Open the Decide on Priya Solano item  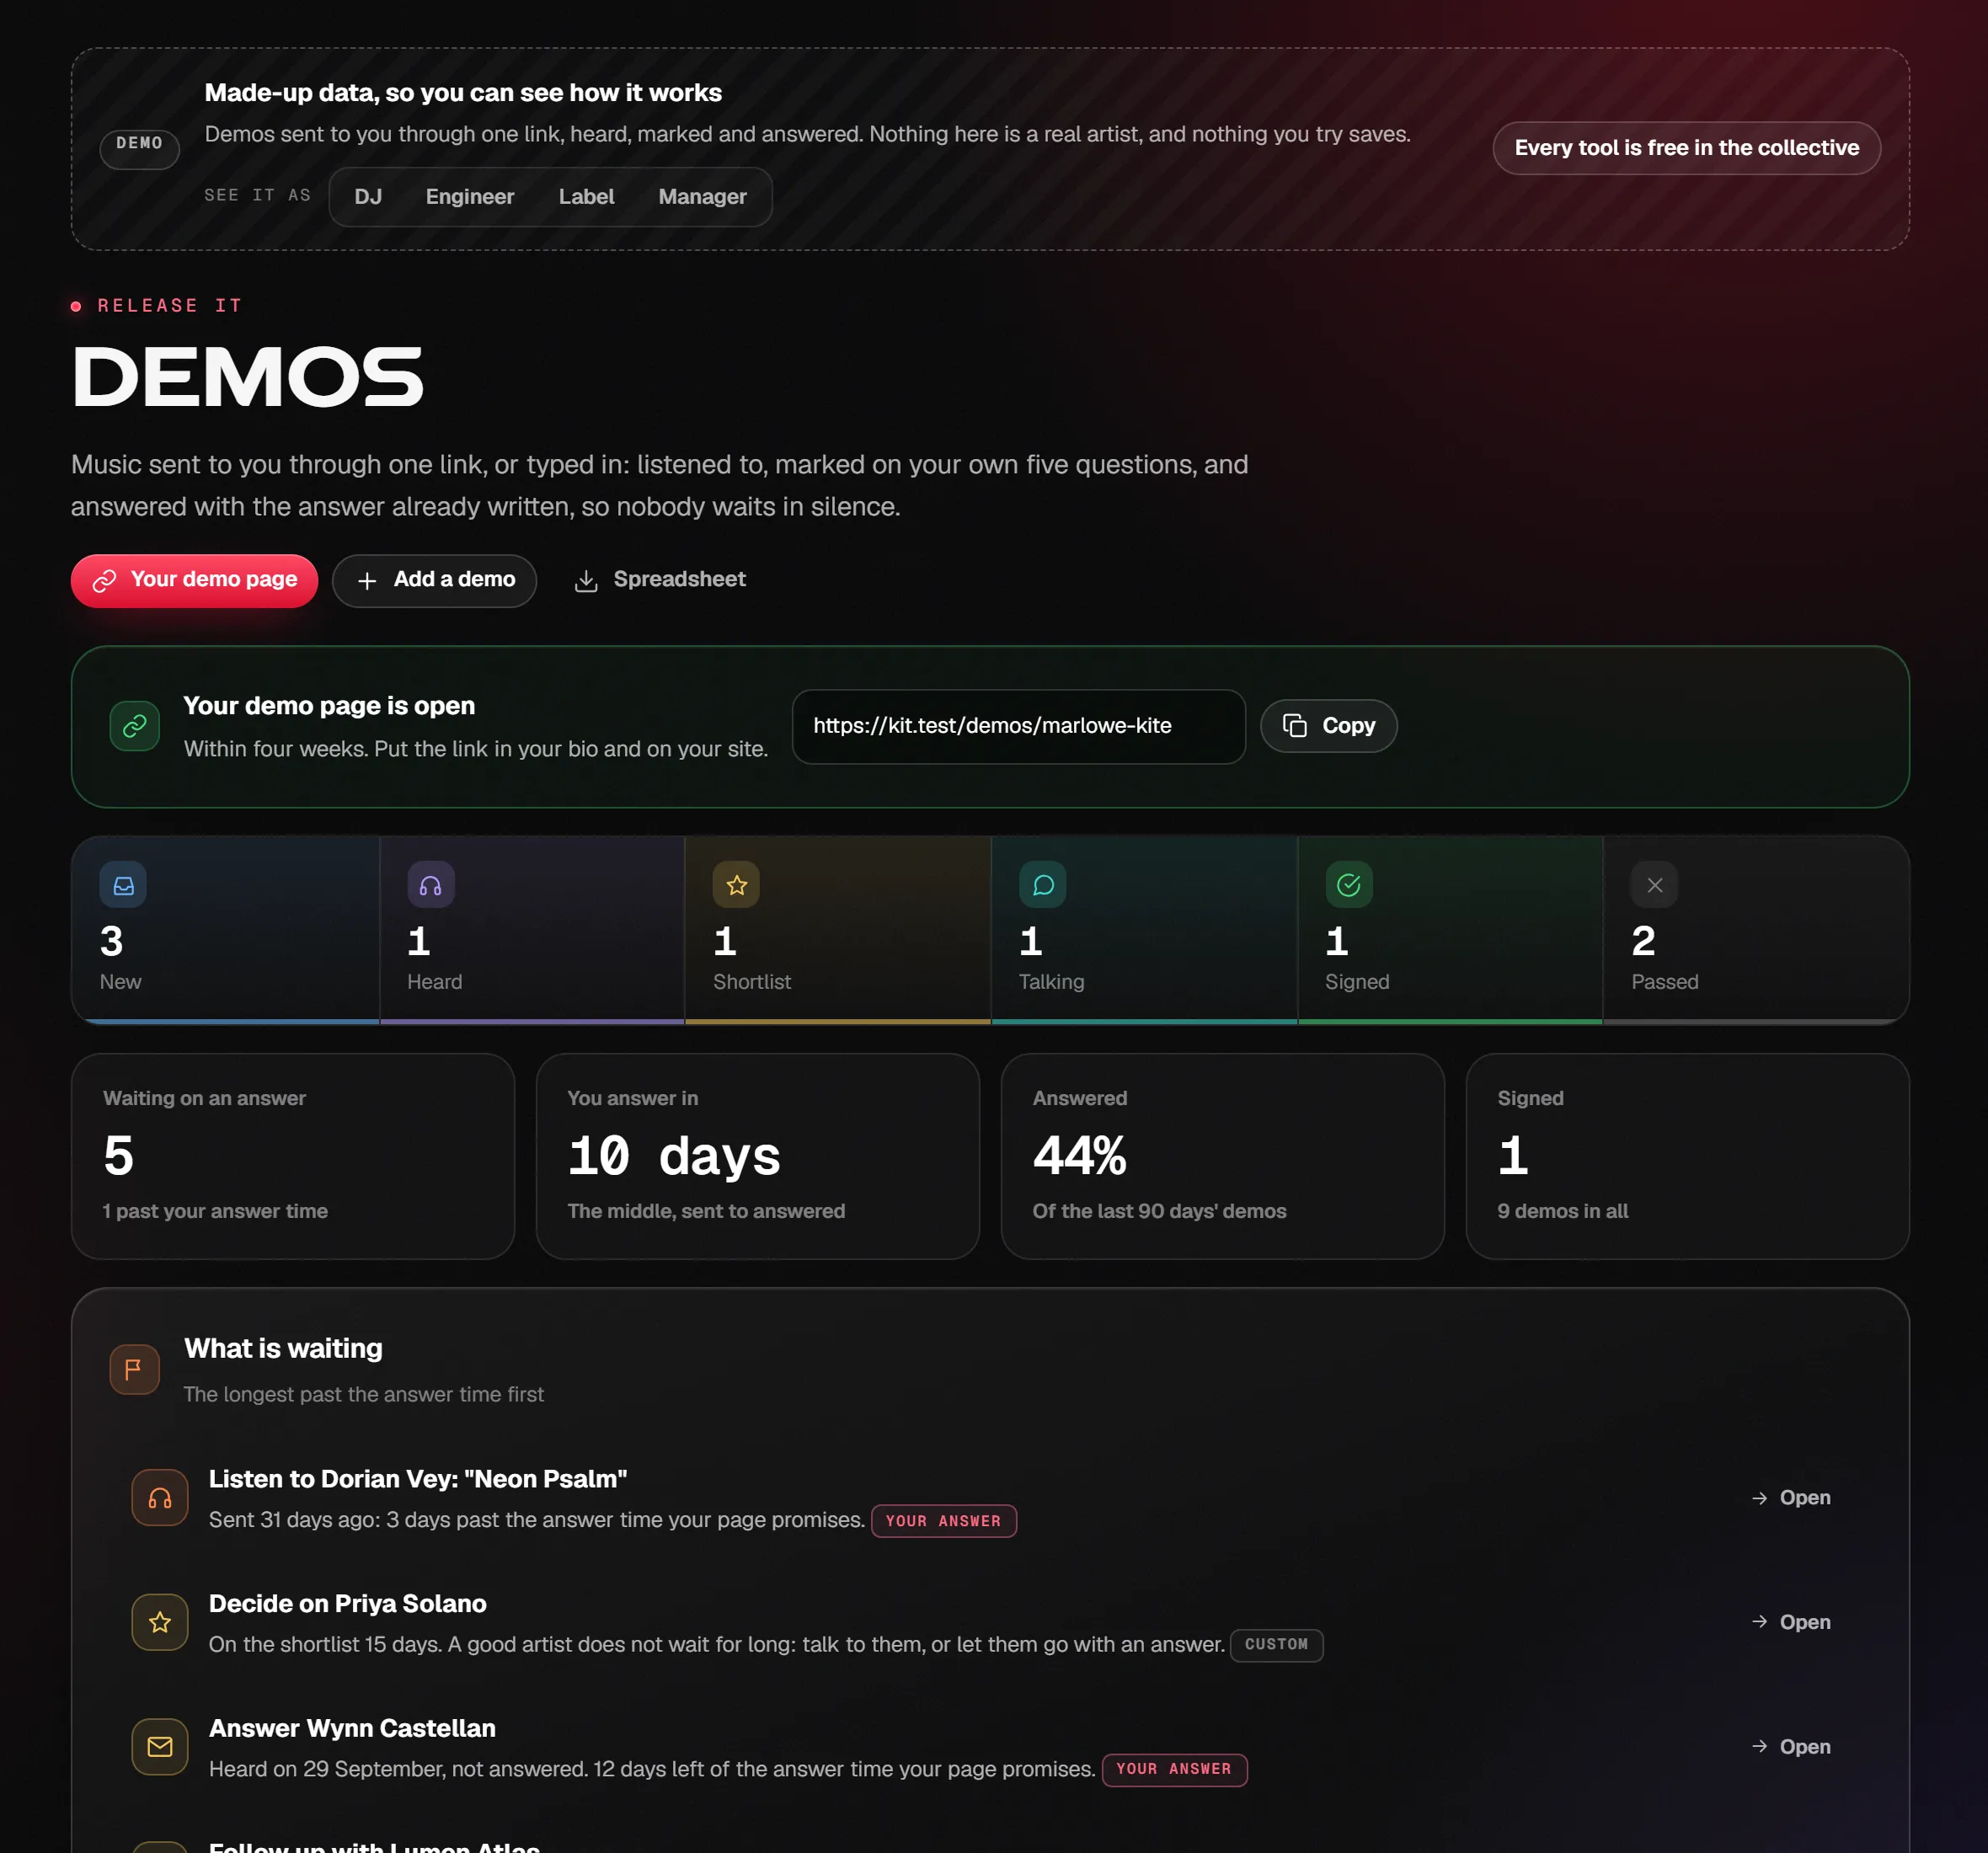[1791, 1622]
